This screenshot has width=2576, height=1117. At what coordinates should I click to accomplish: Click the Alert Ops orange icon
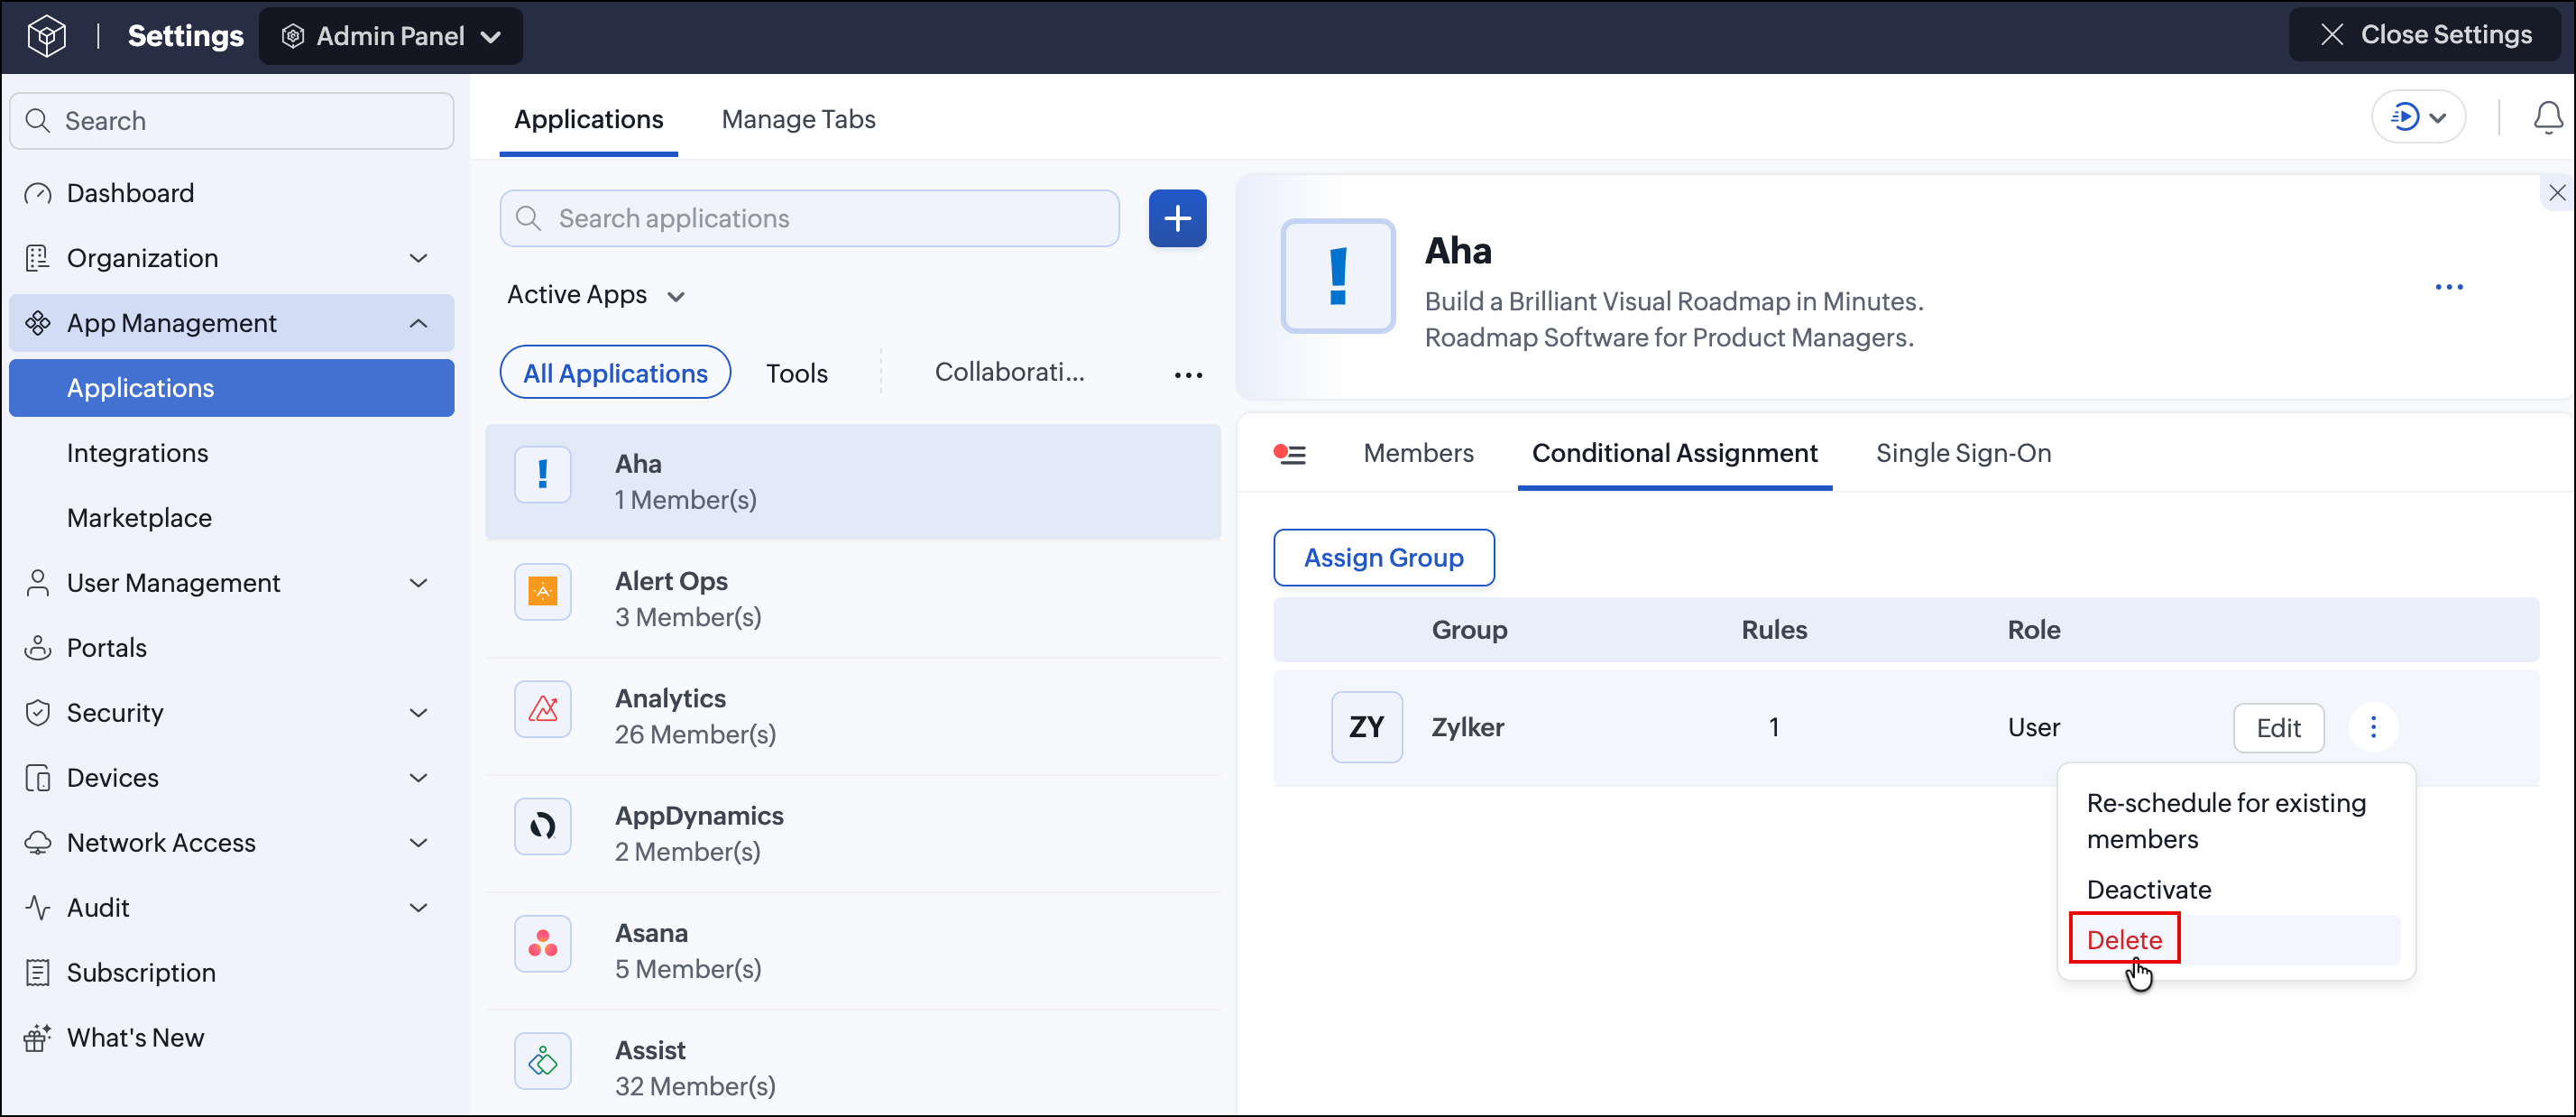click(543, 591)
